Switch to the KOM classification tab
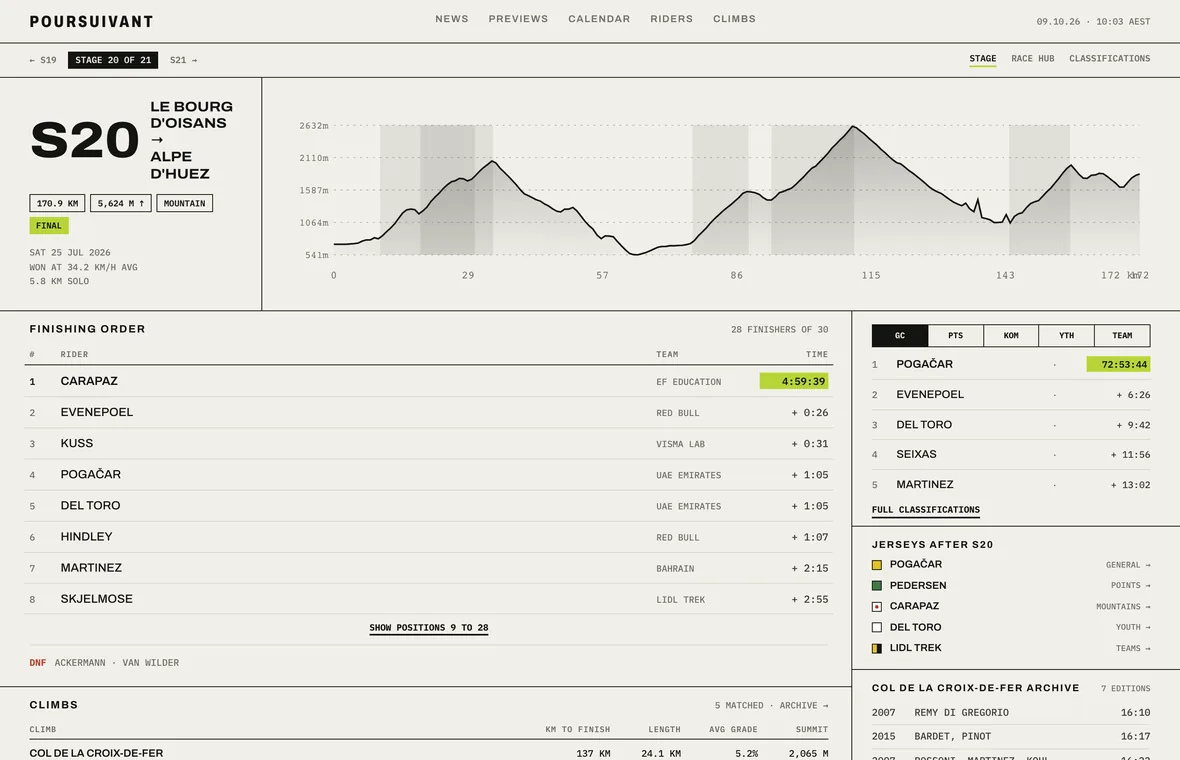The height and width of the screenshot is (760, 1180). 1011,336
